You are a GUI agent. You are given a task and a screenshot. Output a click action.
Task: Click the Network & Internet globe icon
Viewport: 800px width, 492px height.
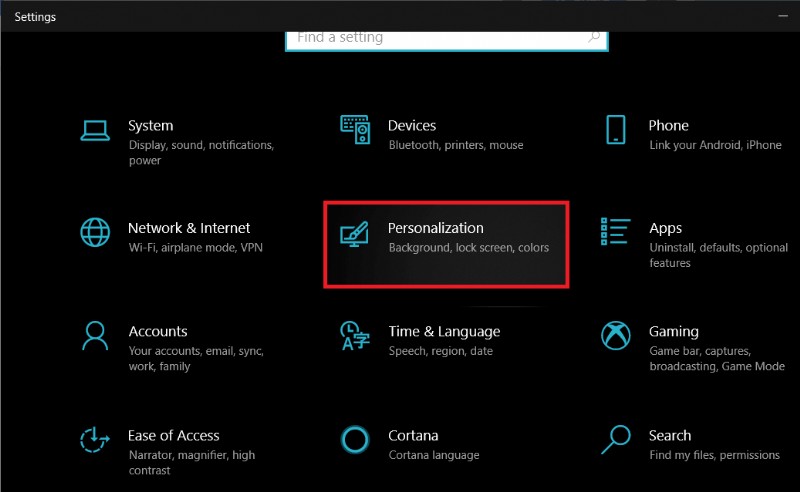click(95, 232)
